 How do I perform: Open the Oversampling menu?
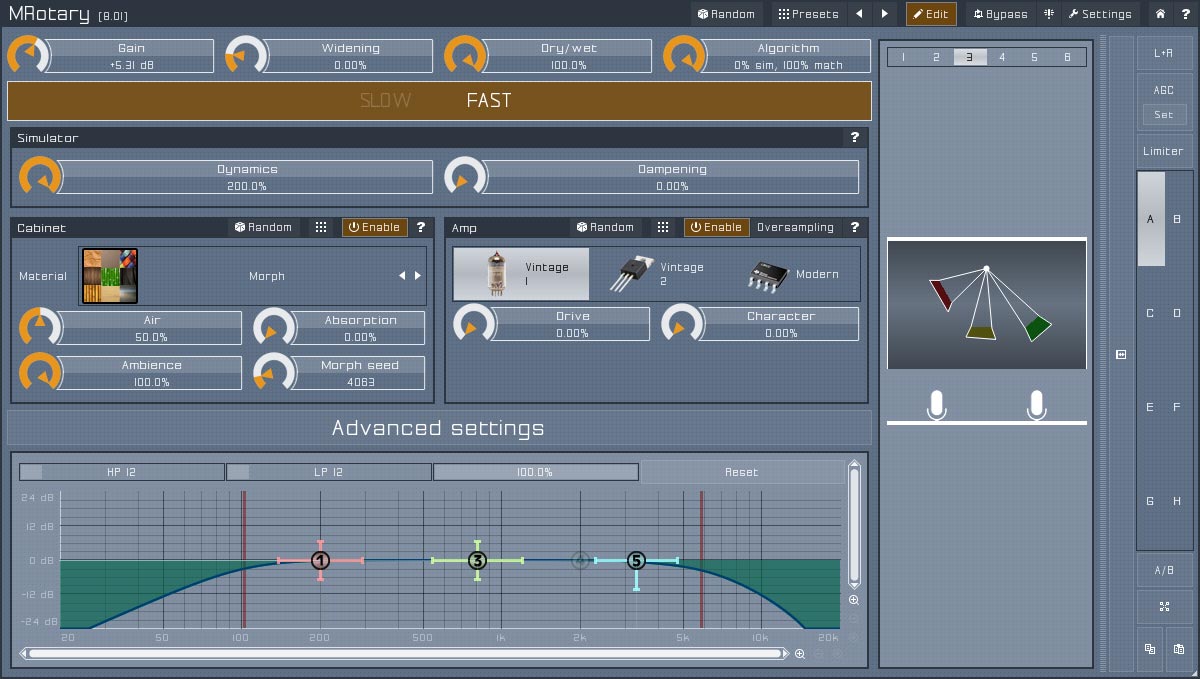(x=795, y=227)
